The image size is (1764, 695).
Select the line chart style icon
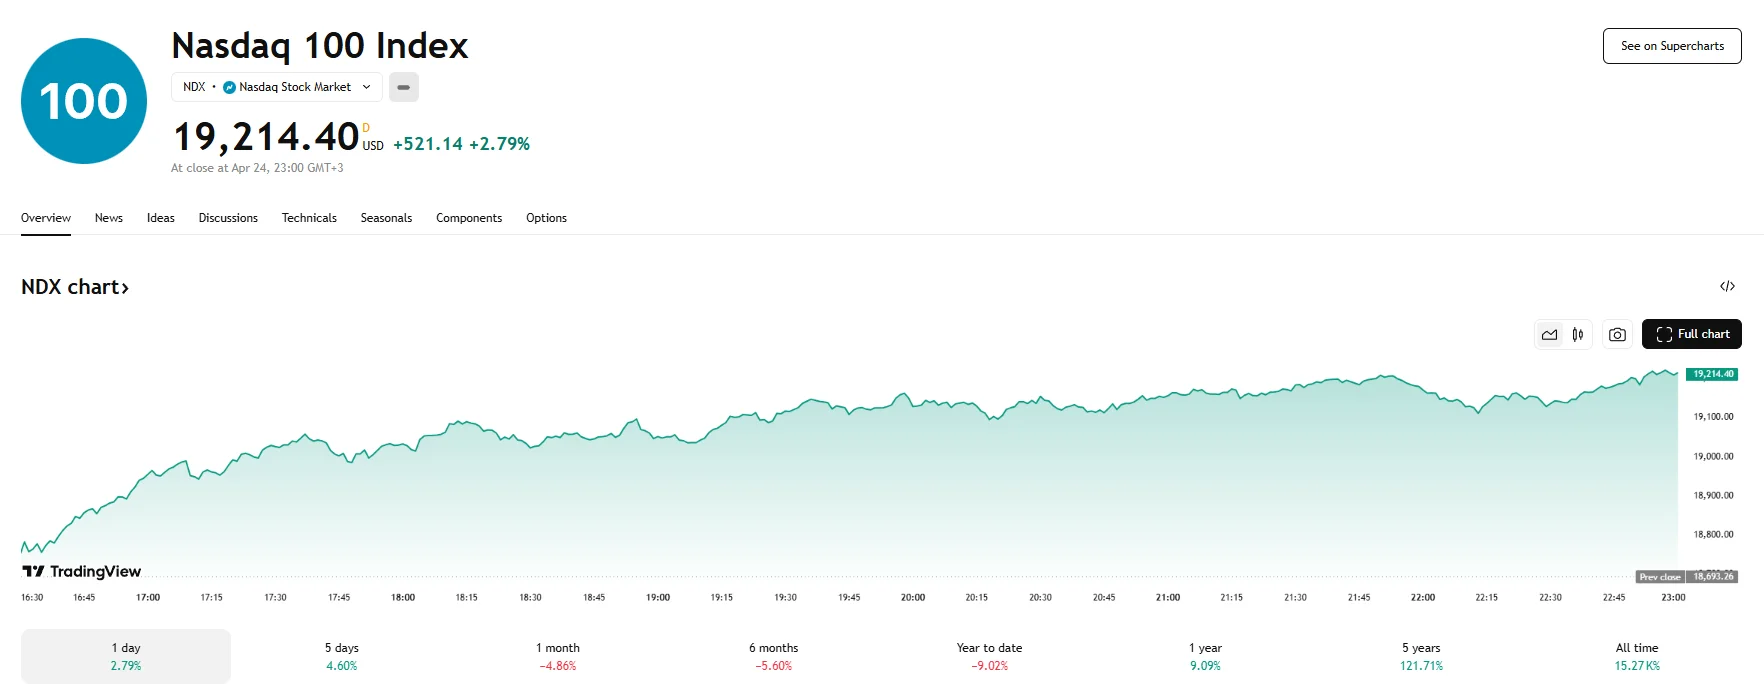[1550, 334]
